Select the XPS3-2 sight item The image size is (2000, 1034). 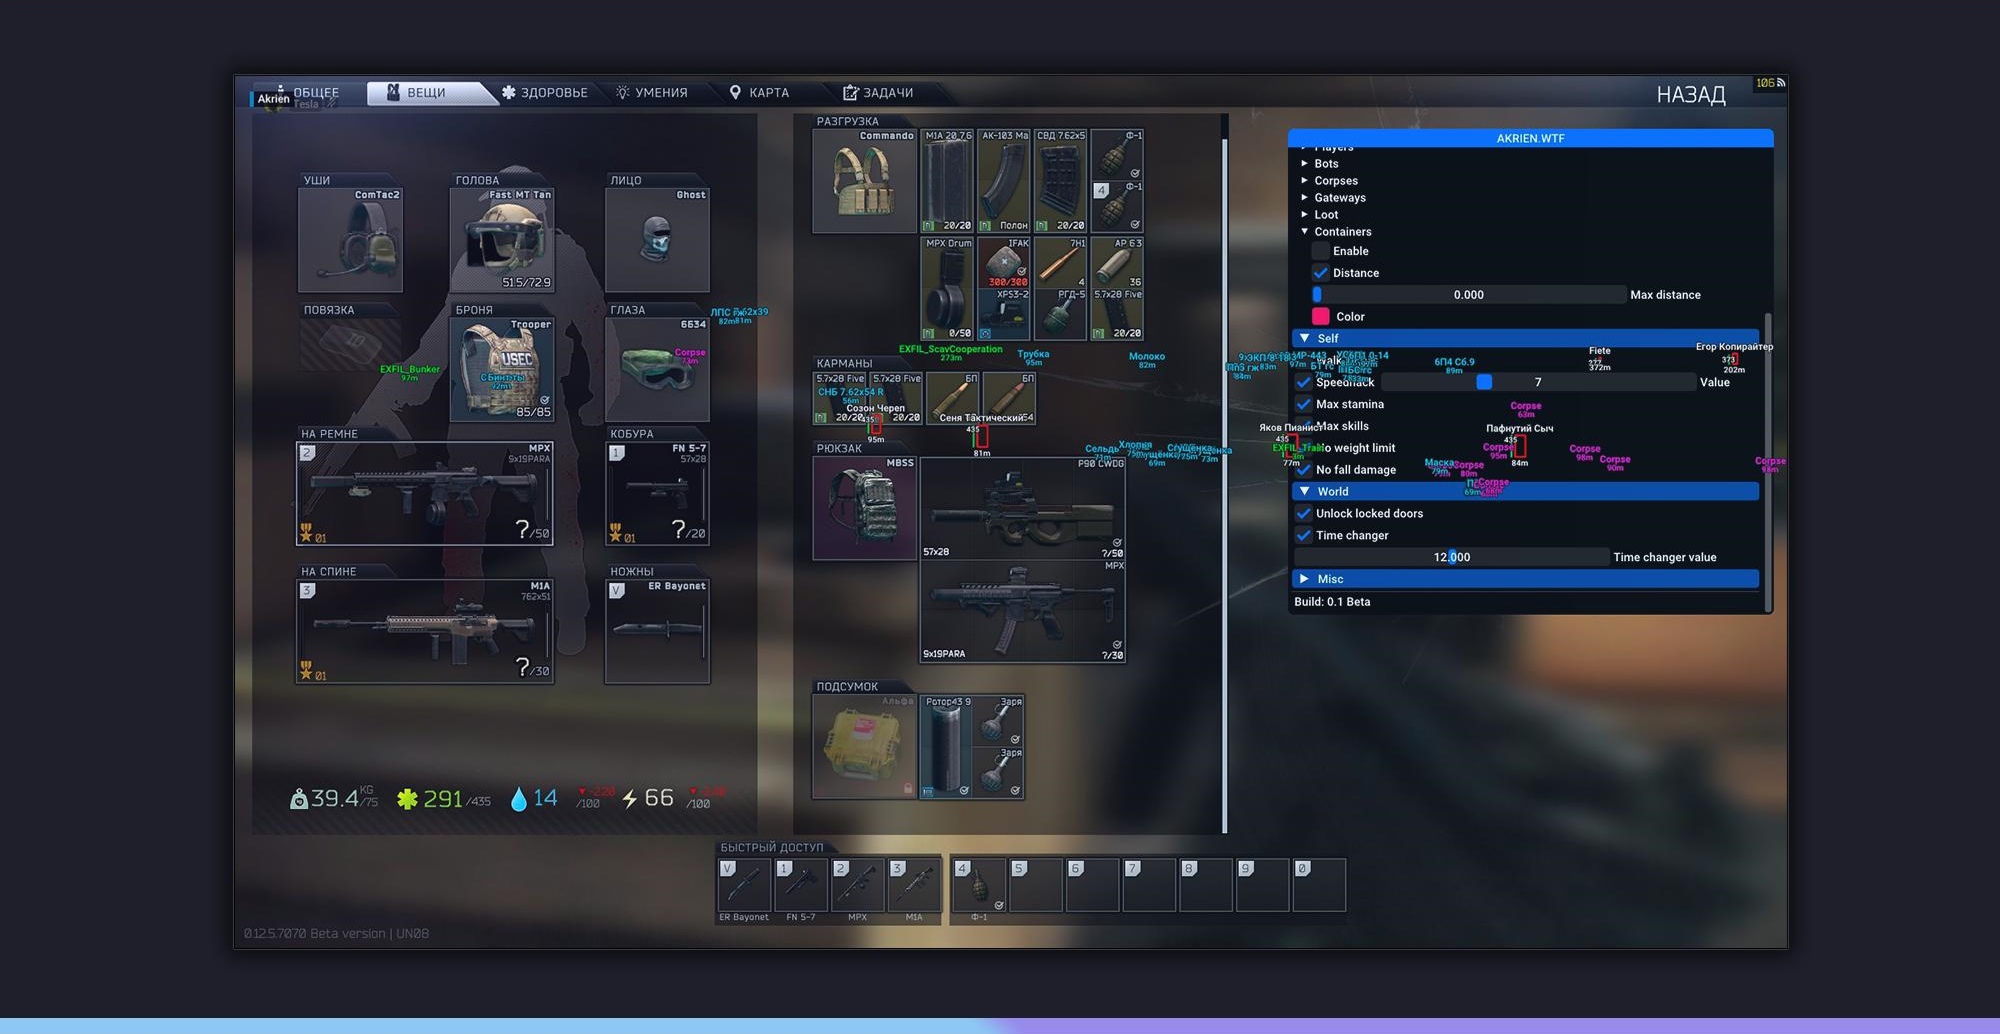[x=1004, y=315]
